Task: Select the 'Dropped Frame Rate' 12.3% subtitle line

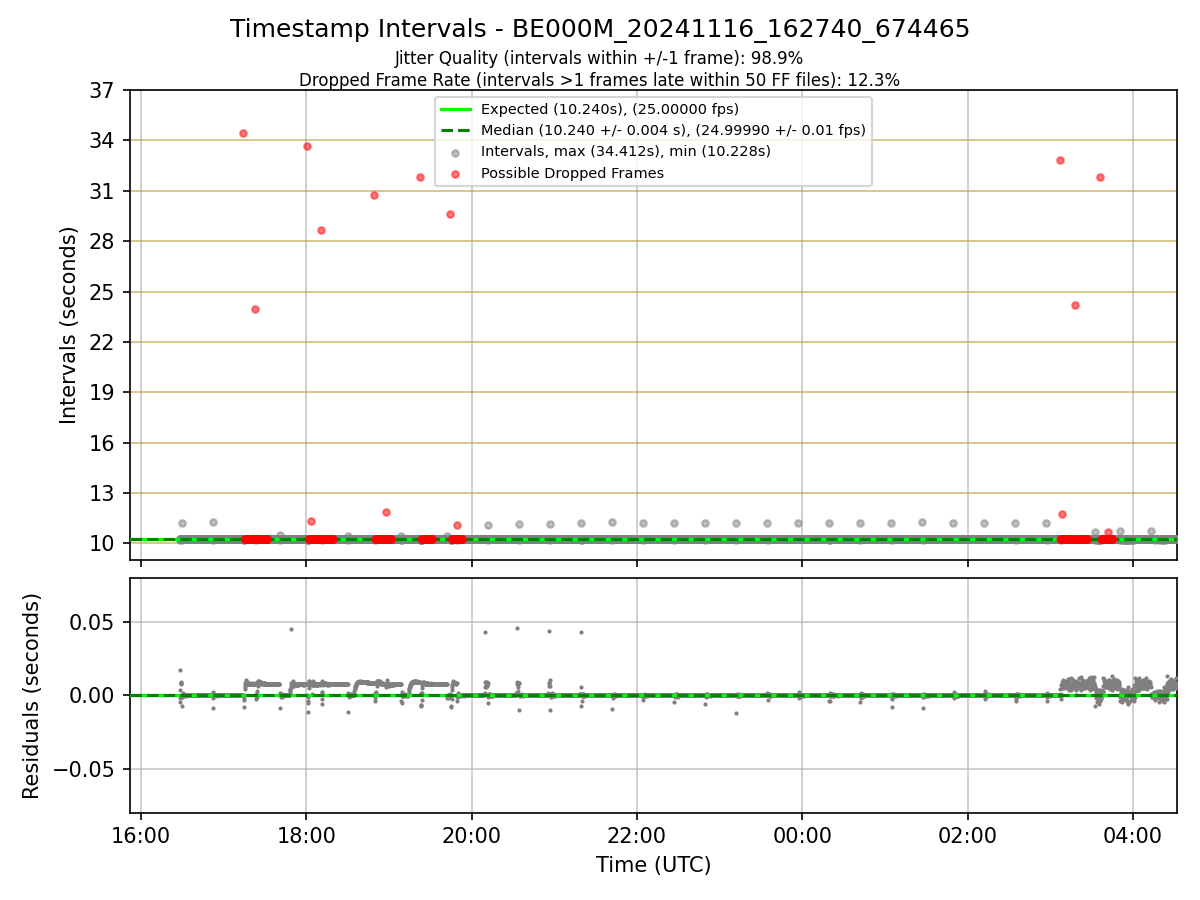Action: (x=599, y=80)
